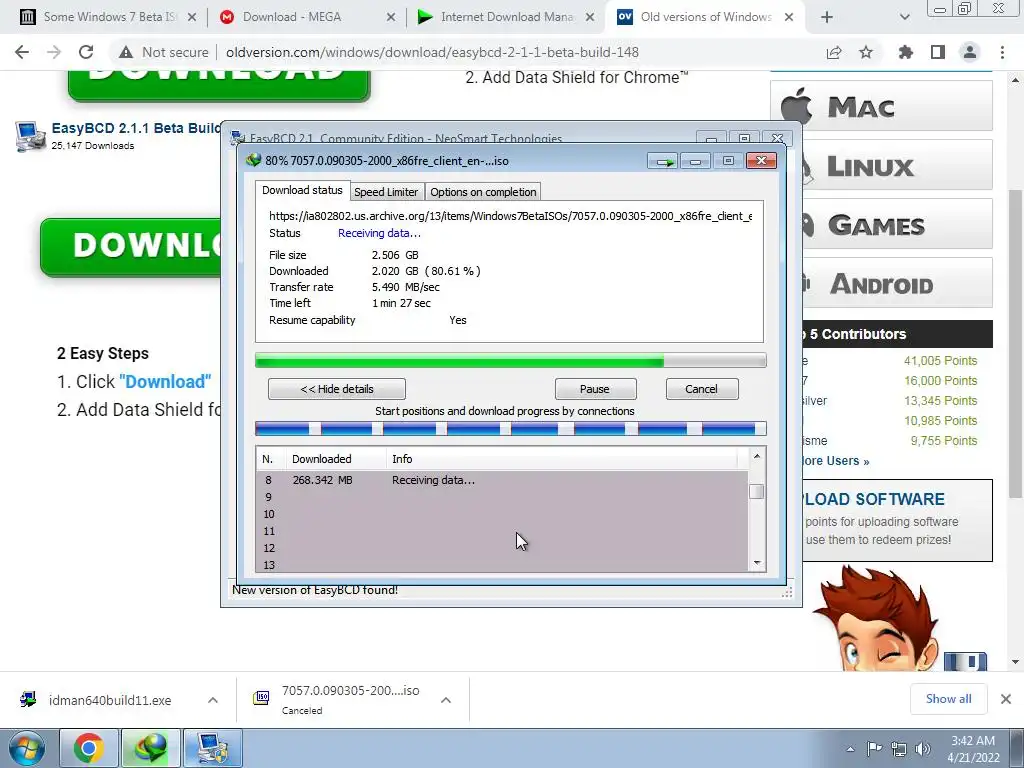Click the IDM green arrow title bar icon
Image resolution: width=1024 pixels, height=768 pixels.
pyautogui.click(x=664, y=161)
